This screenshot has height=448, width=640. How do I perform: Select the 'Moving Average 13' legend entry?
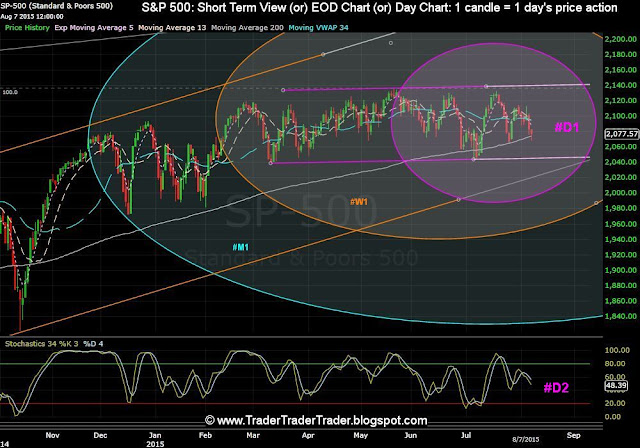[172, 28]
